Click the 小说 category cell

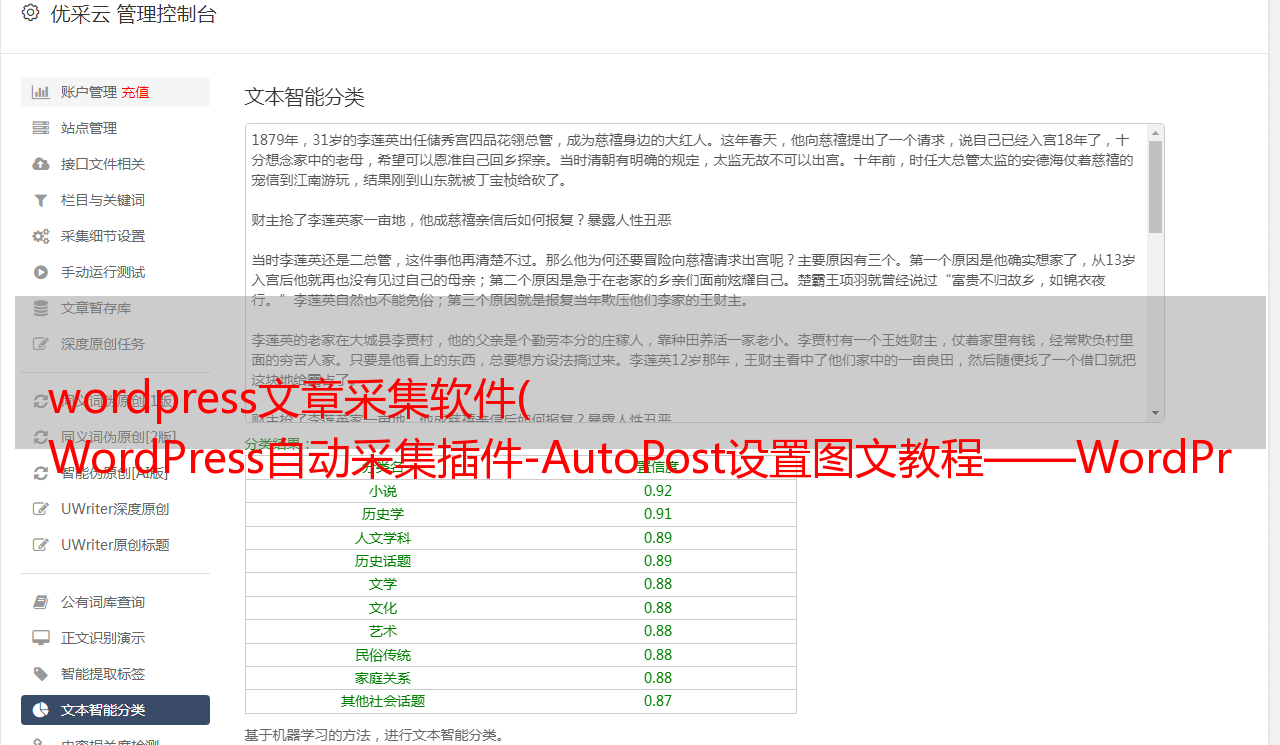383,491
